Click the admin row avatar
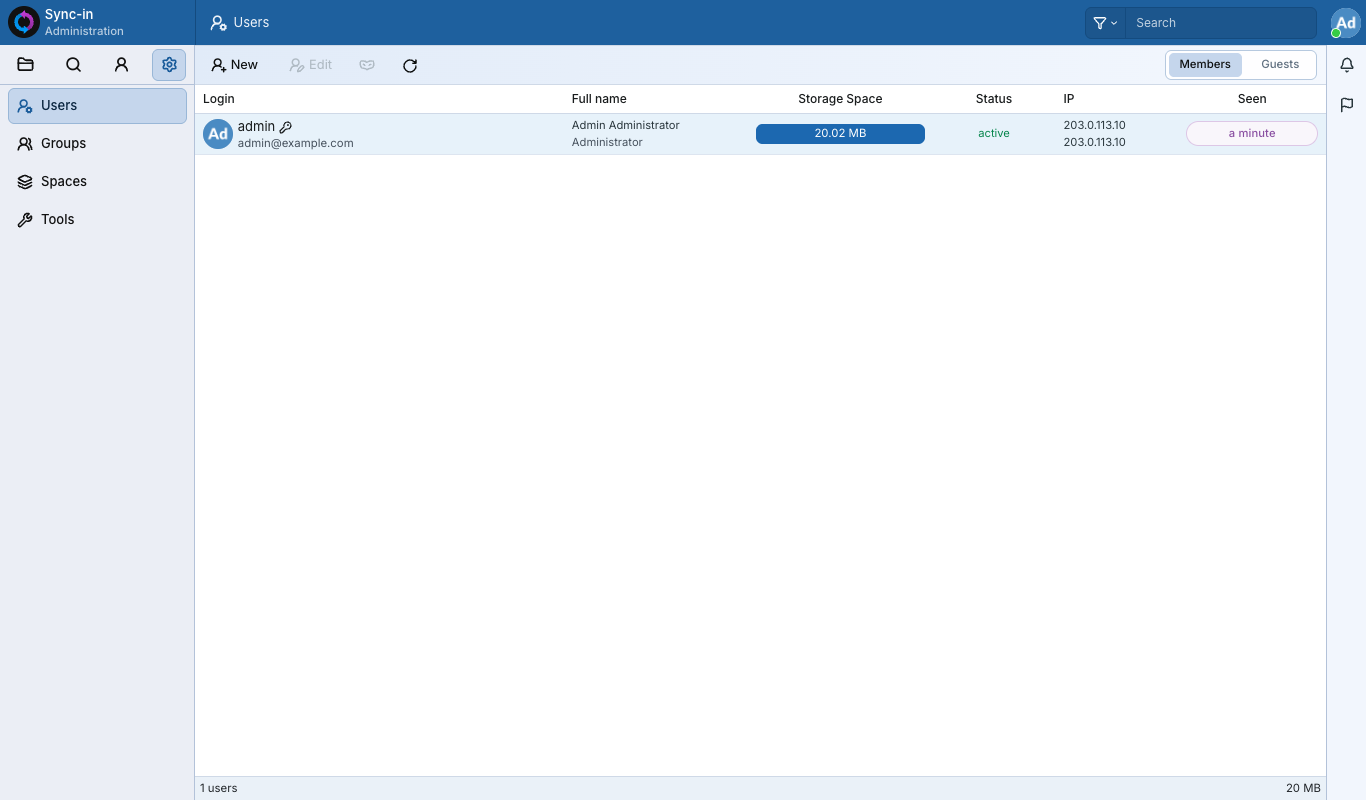 click(218, 134)
